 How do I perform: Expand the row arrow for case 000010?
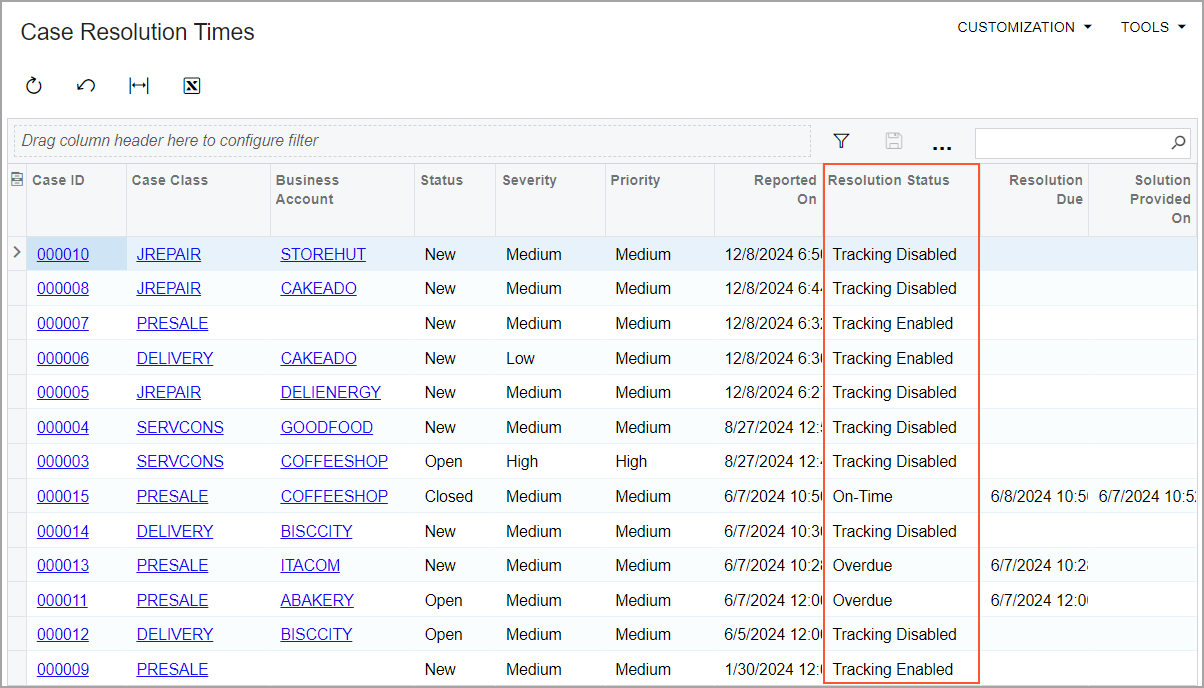(16, 253)
